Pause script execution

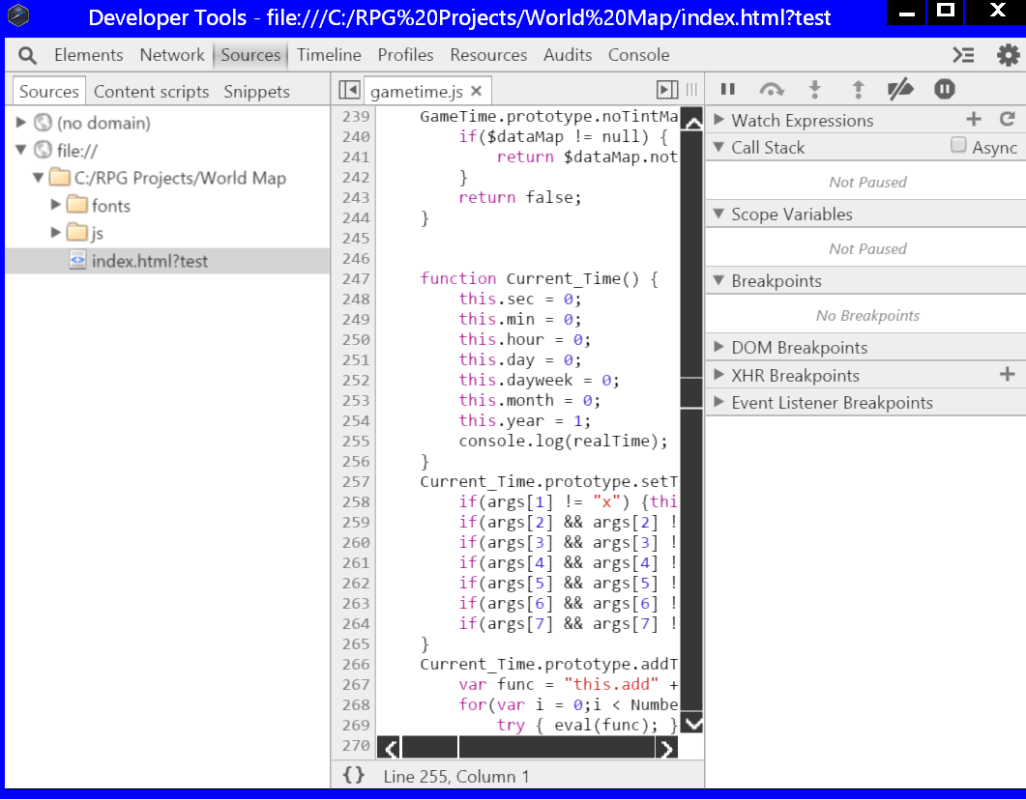tap(728, 89)
